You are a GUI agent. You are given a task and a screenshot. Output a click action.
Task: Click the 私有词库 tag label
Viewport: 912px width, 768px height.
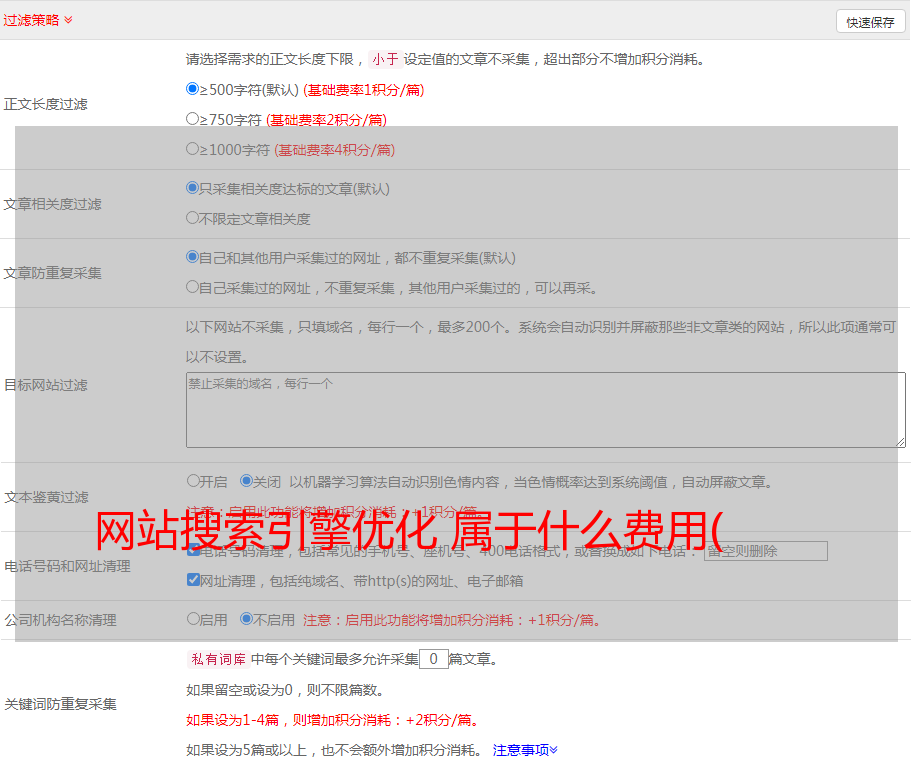(216, 659)
